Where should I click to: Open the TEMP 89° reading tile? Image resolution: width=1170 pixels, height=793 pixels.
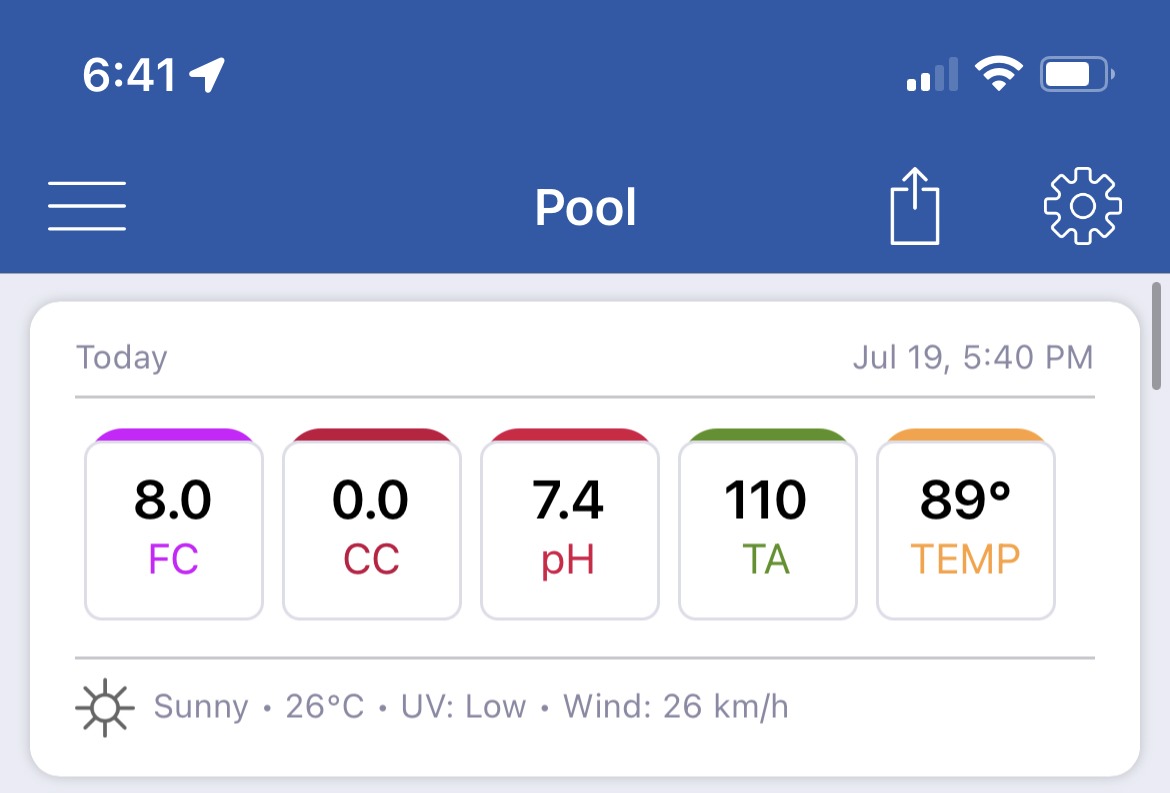click(x=966, y=524)
